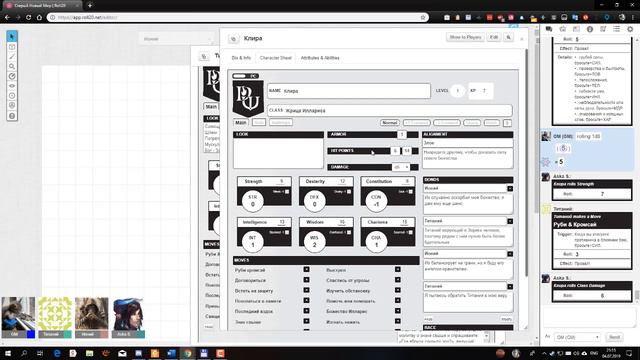The image size is (640, 360).
Task: Click the pop-out icon beside Клира title
Action: [x=233, y=39]
